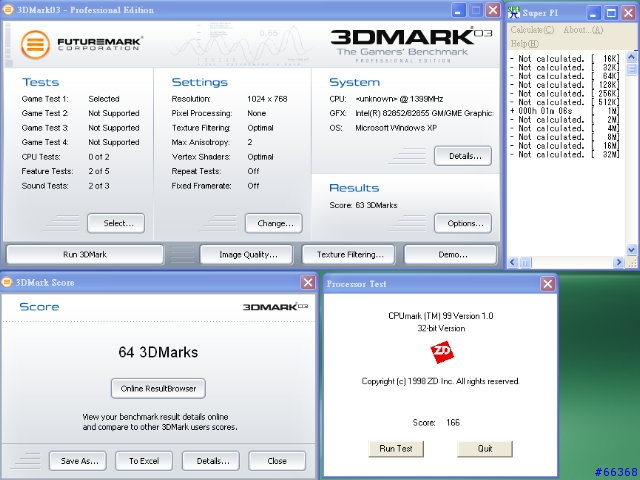Image resolution: width=640 pixels, height=480 pixels.
Task: Close the 3DMark Score window
Action: click(x=308, y=282)
